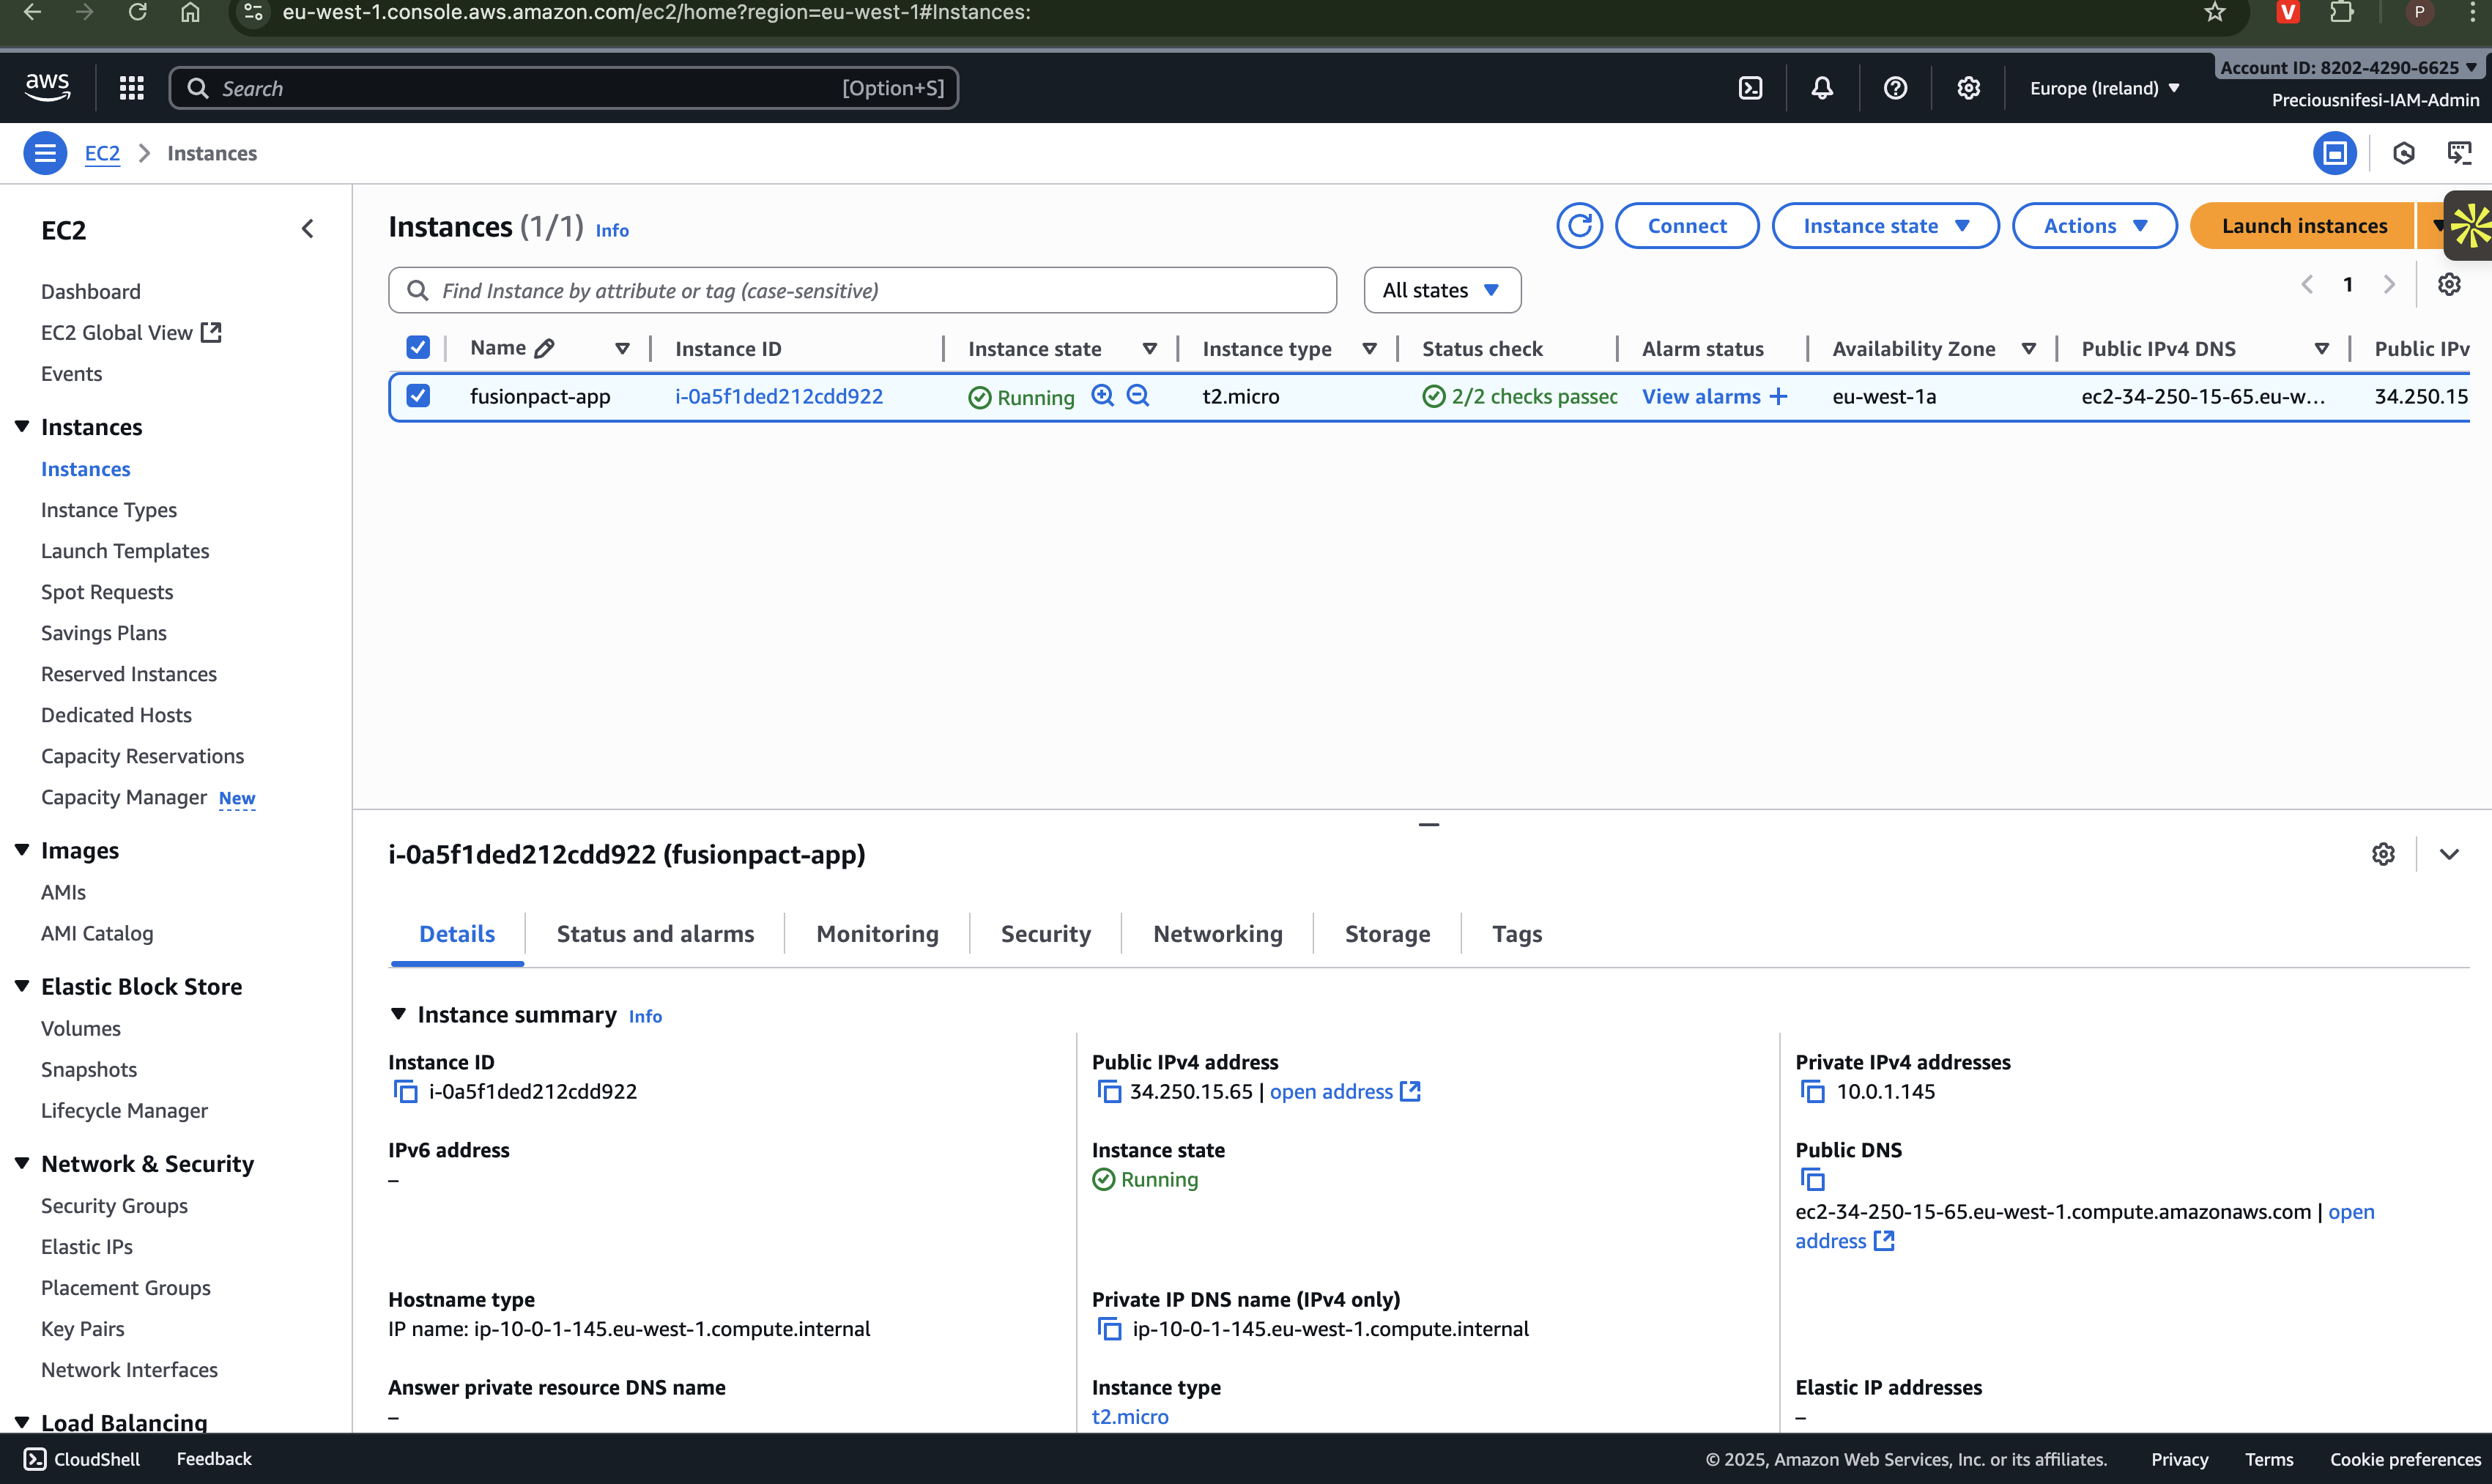Screen dimensions: 2492x1484
Task: Open the Security tab
Action: (x=1045, y=934)
